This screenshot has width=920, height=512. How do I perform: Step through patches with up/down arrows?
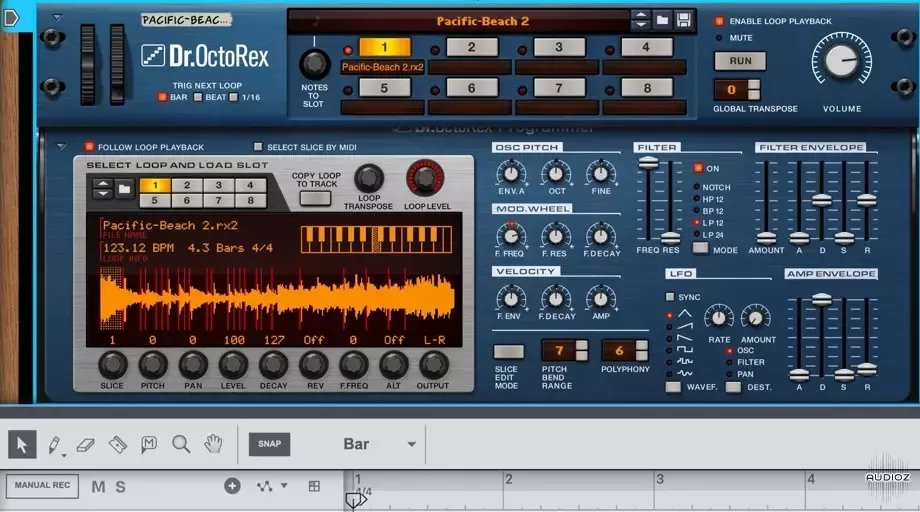click(641, 21)
